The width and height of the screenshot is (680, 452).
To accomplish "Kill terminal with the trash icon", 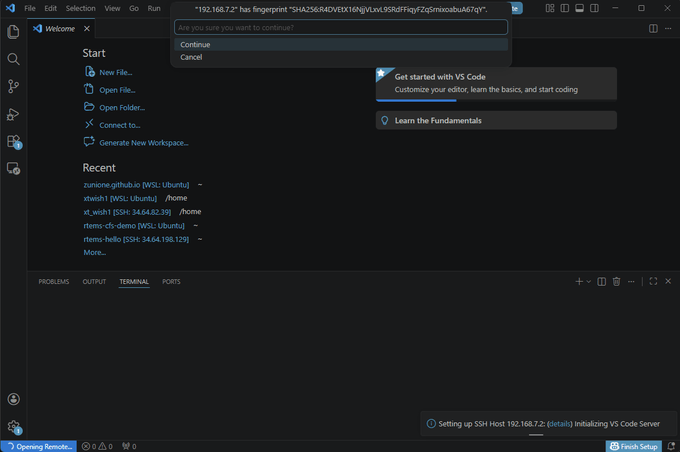I will point(616,282).
